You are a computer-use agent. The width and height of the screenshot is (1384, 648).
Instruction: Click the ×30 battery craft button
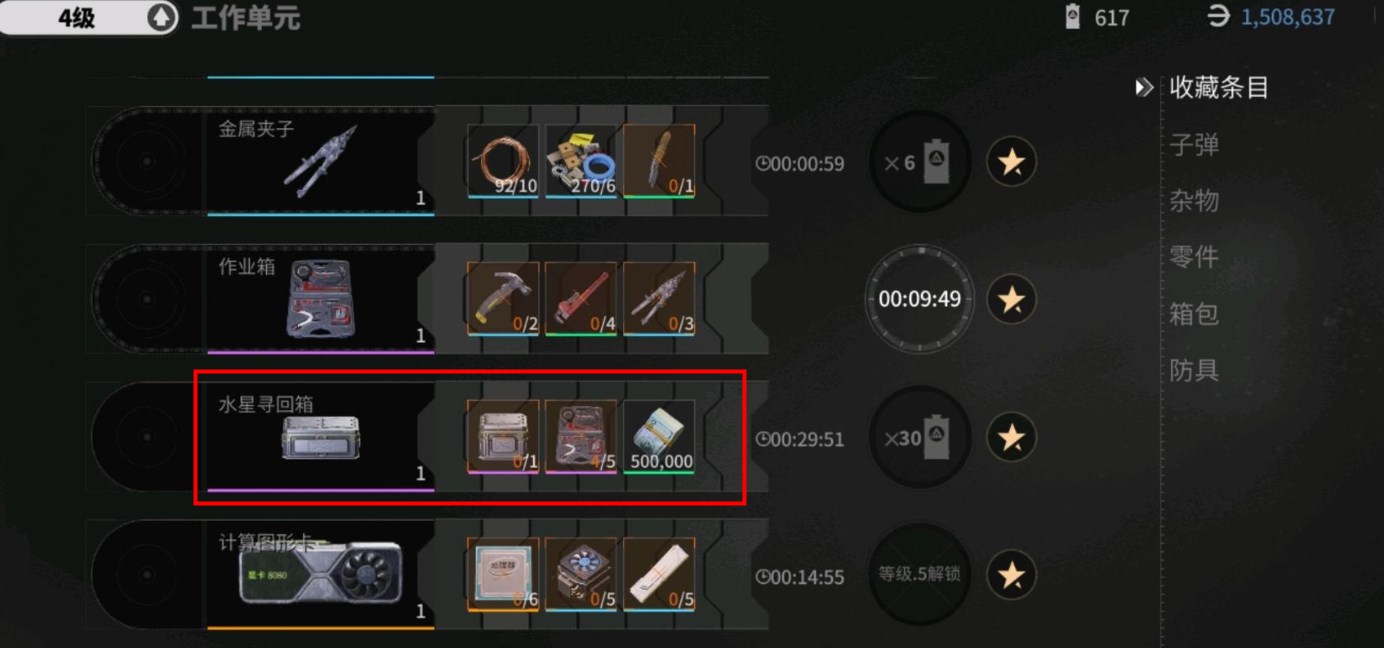tap(920, 437)
